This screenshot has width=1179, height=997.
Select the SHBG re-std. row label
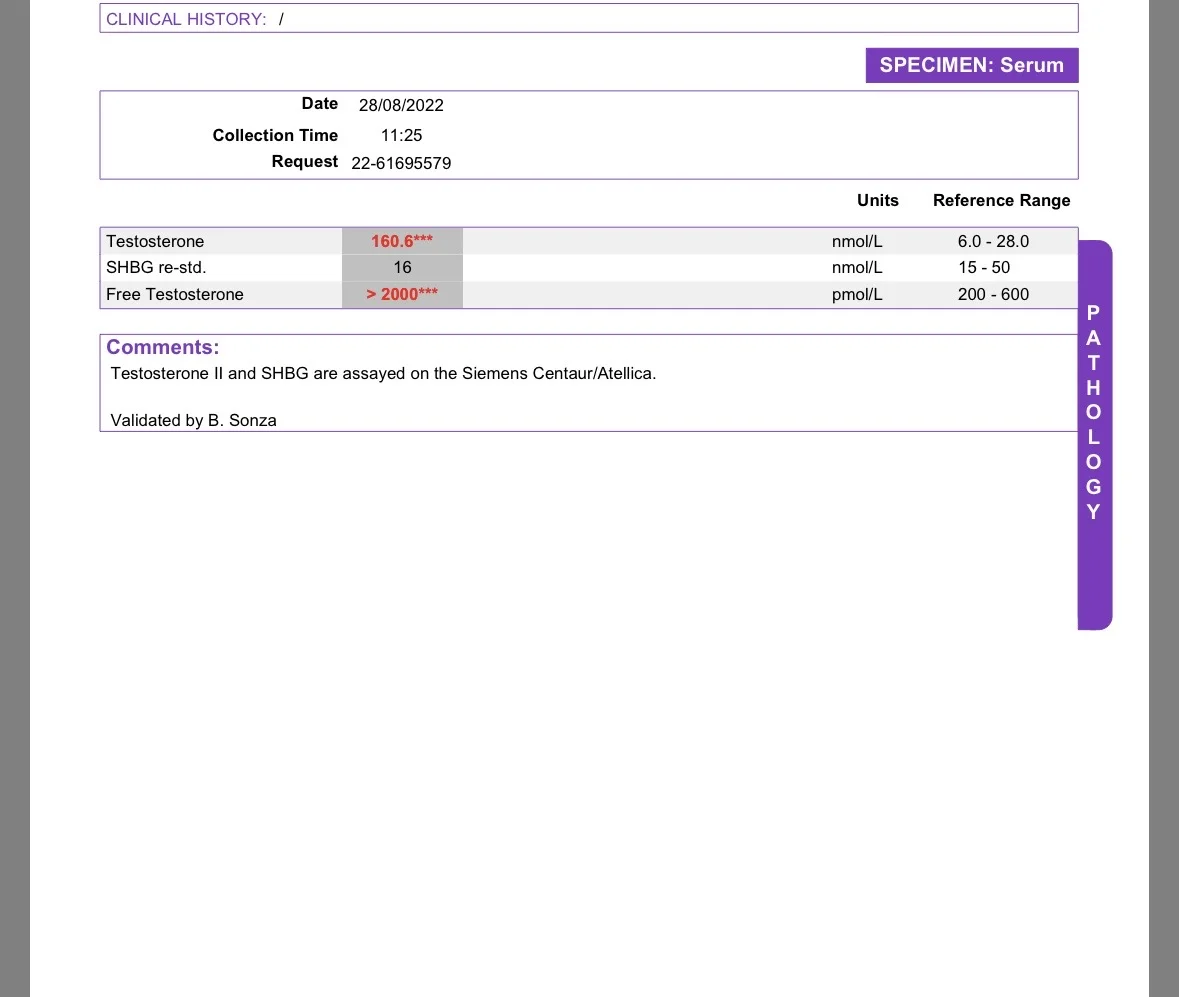[156, 268]
